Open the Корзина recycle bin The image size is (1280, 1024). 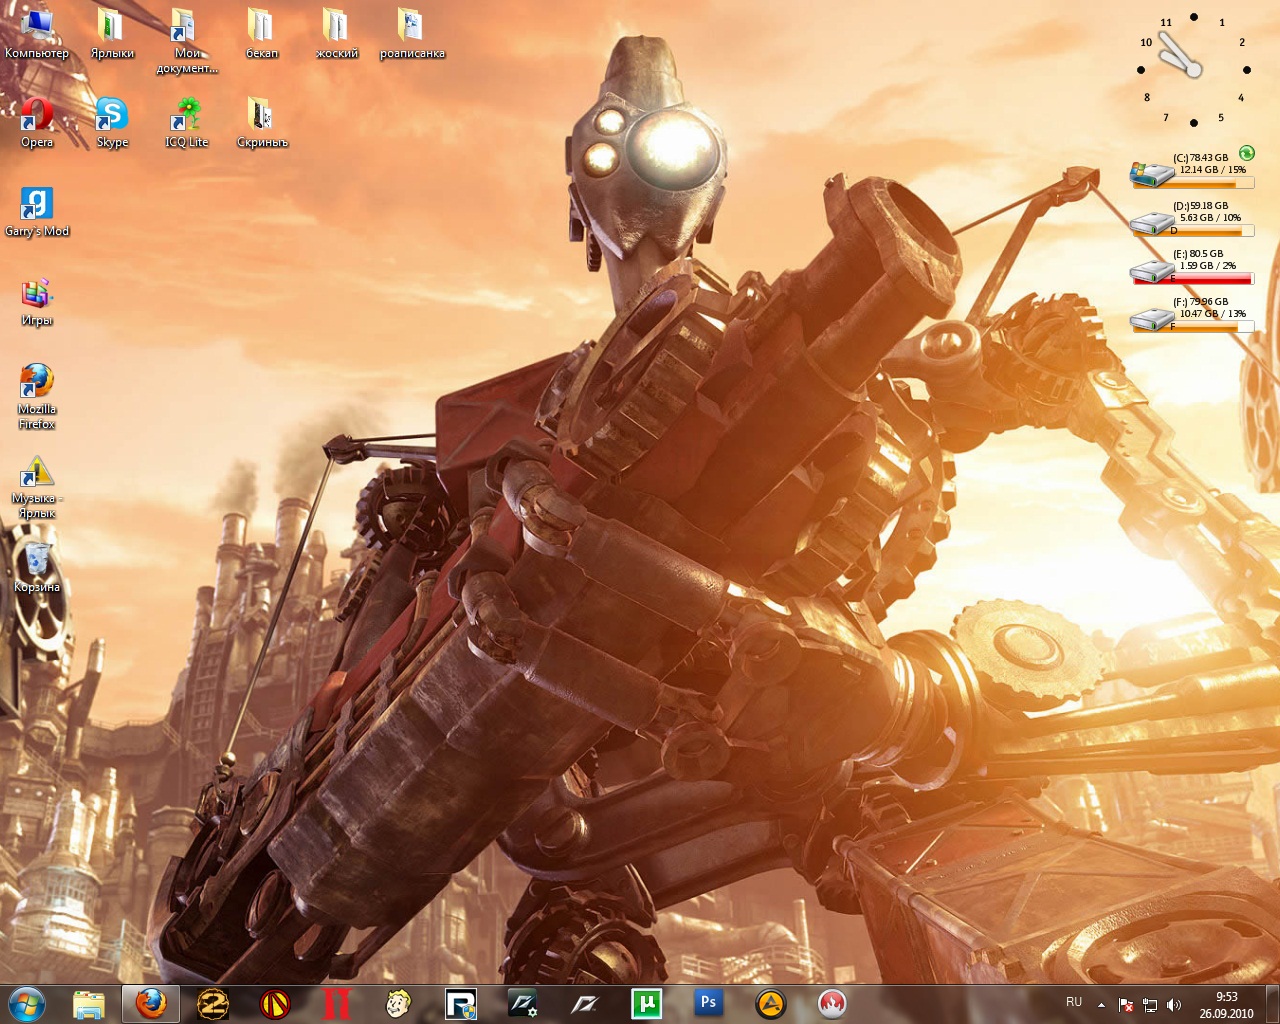tap(37, 566)
